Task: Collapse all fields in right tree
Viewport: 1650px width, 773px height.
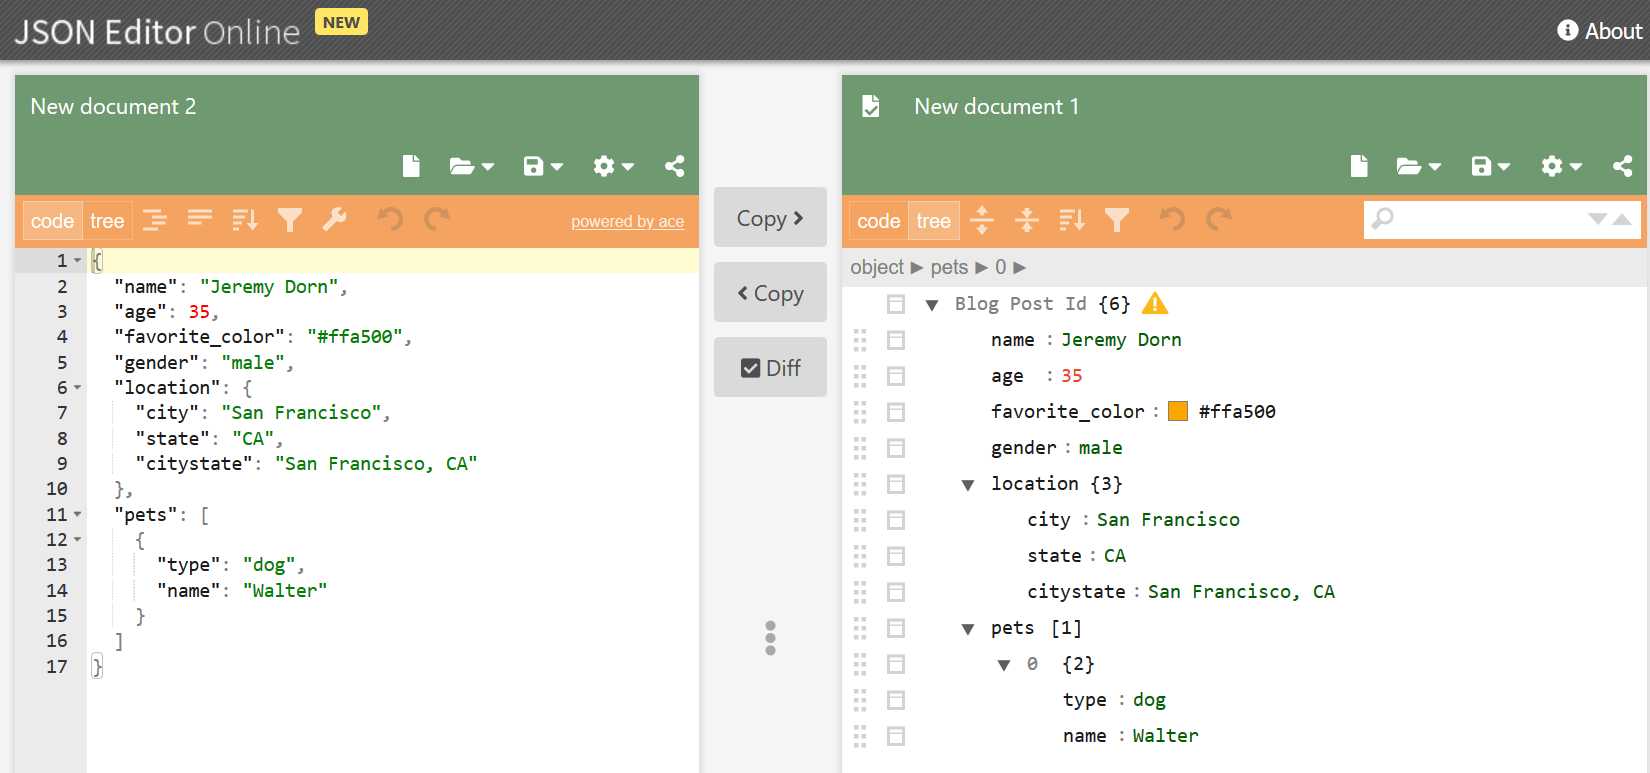Action: pos(1027,220)
